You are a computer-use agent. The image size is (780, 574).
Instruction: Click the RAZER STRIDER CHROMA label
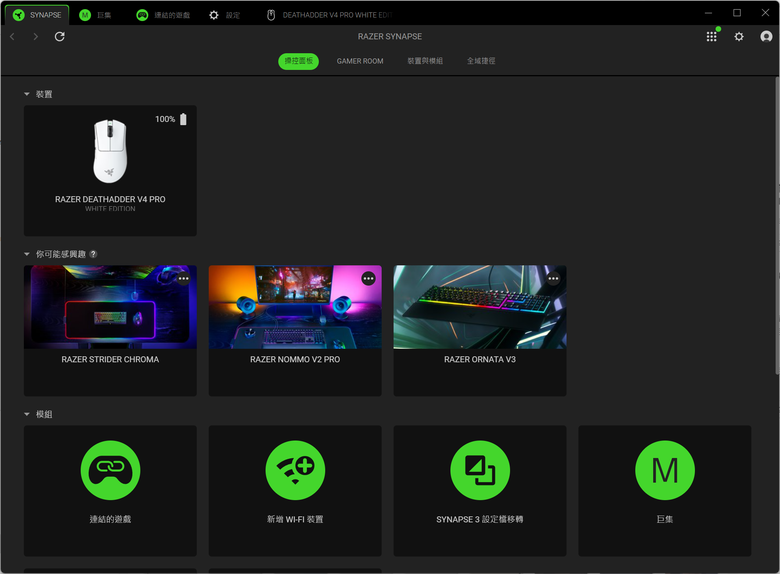[x=110, y=360]
